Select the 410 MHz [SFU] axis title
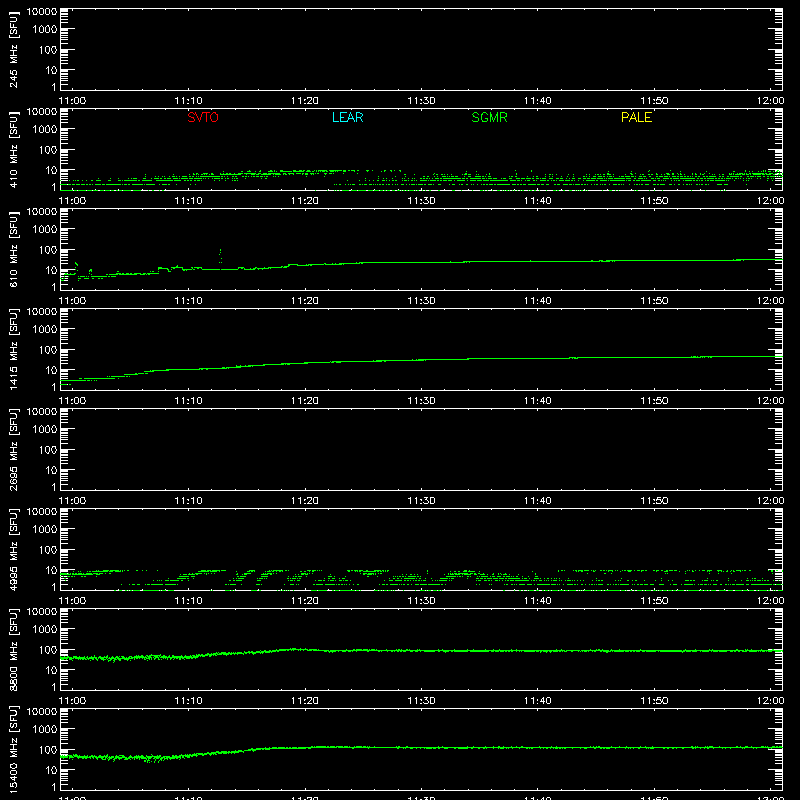 tap(14, 149)
